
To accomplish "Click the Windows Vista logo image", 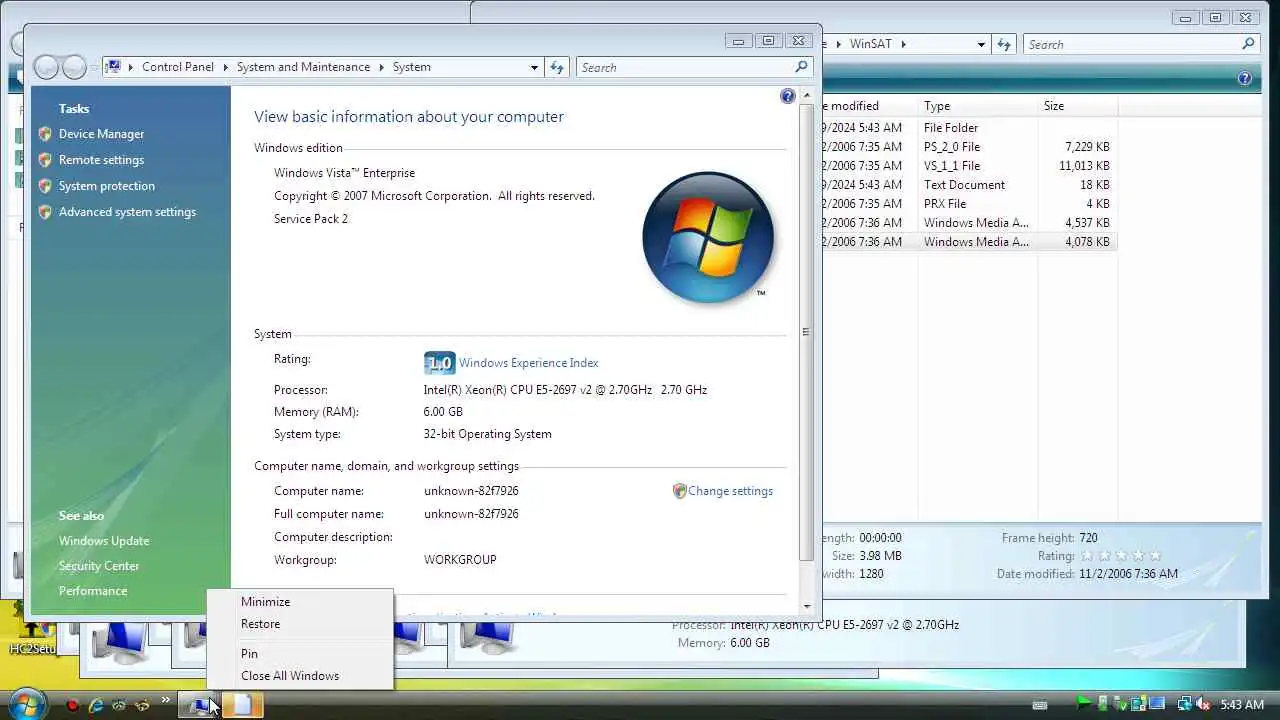I will click(708, 238).
